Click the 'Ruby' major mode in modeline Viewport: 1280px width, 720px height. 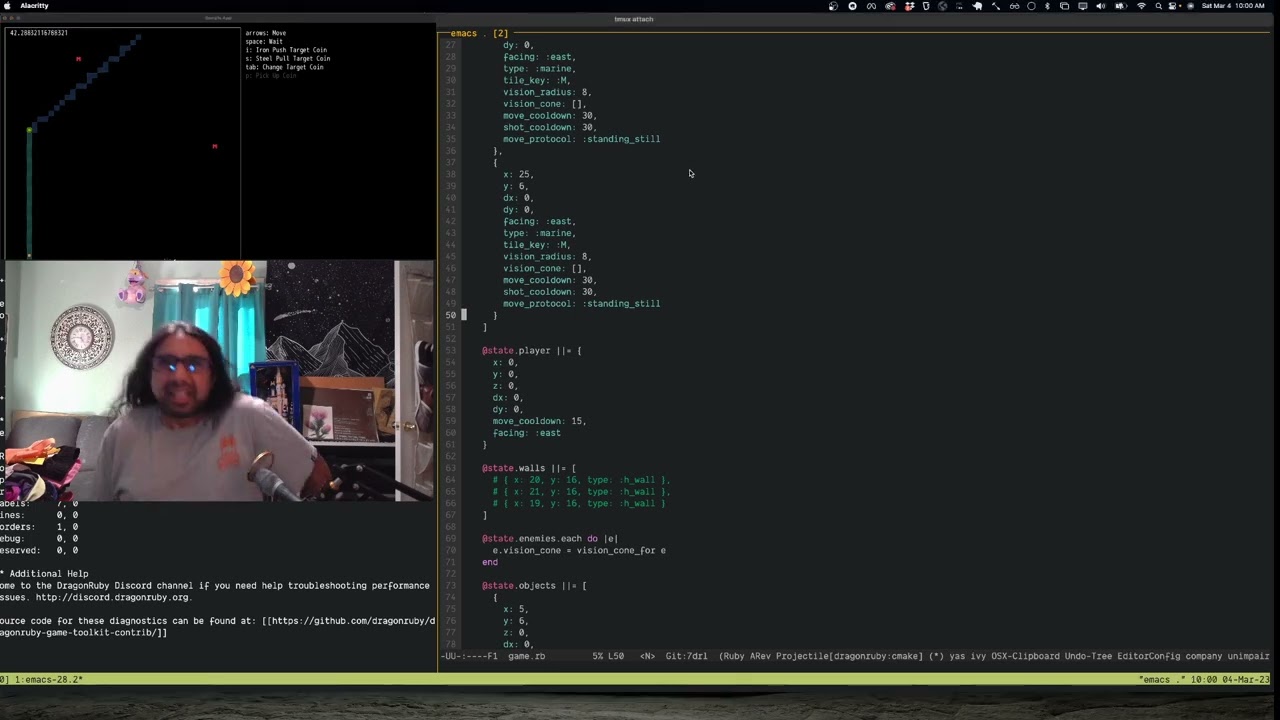734,656
